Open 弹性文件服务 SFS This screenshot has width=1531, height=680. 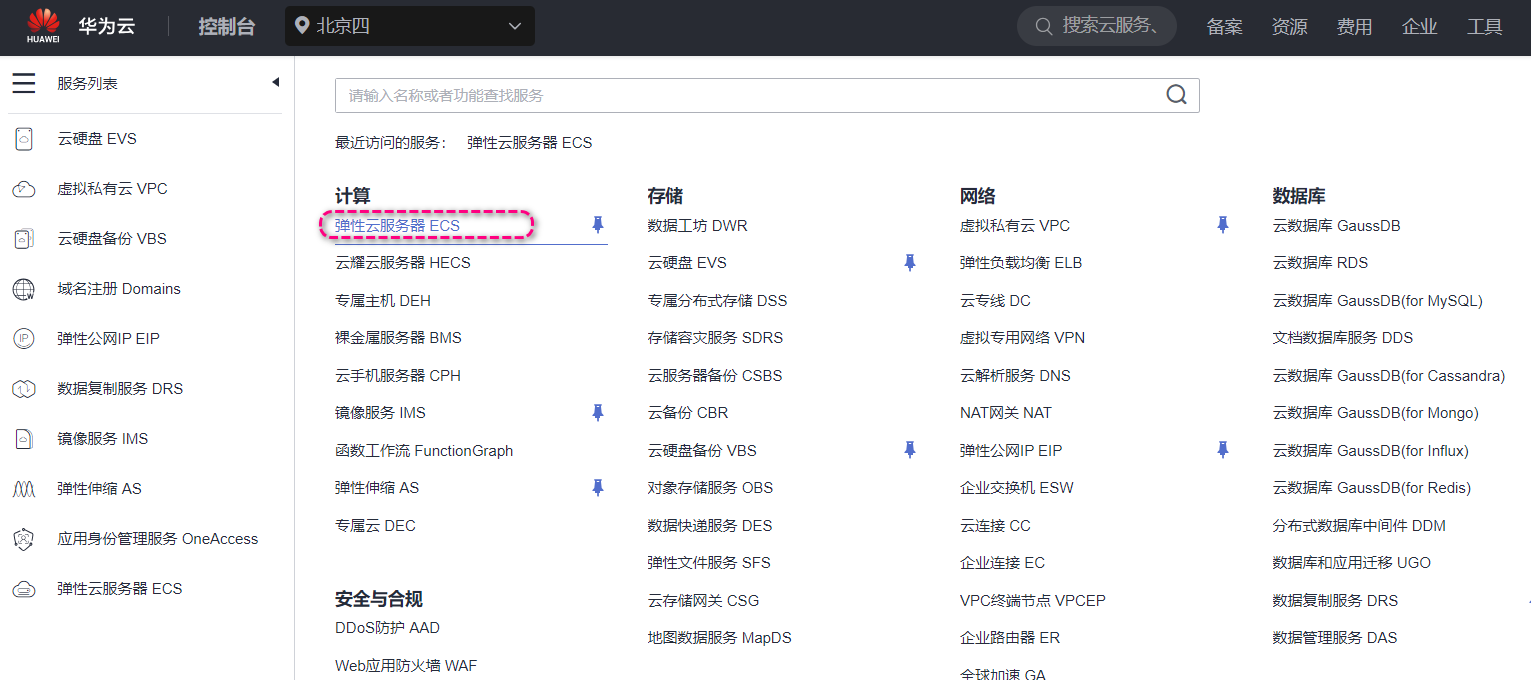click(x=709, y=563)
